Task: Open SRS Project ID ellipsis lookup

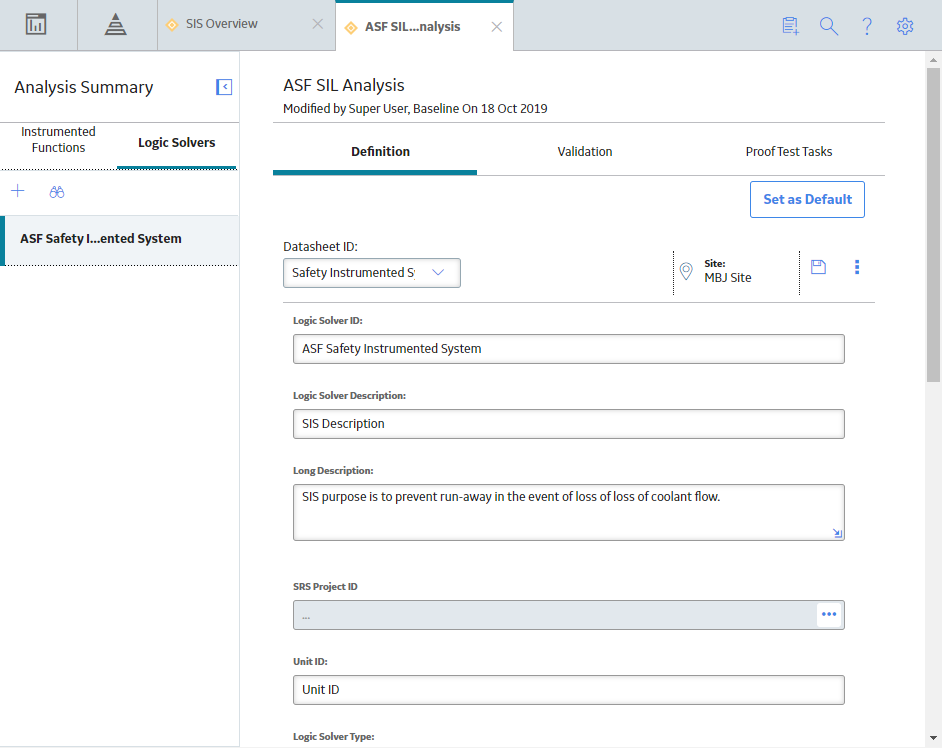Action: coord(829,614)
